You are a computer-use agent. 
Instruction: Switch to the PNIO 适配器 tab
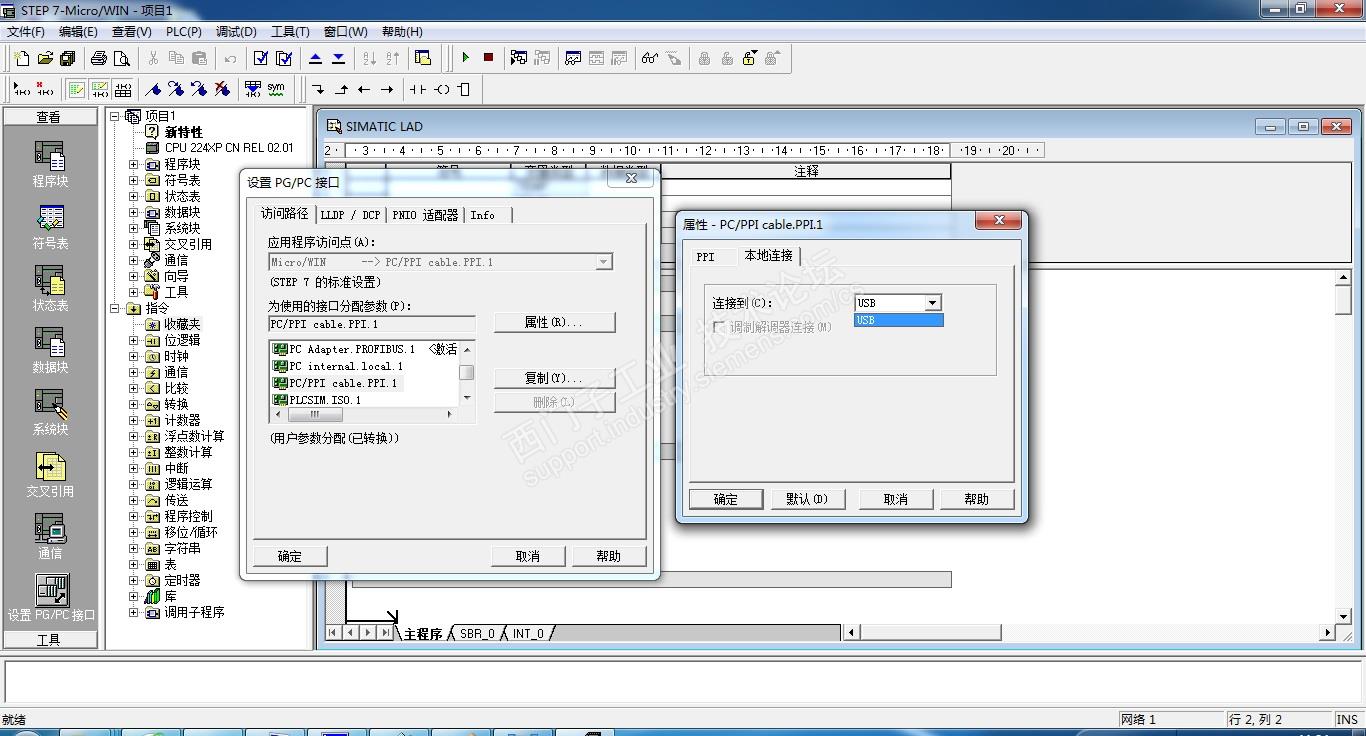(425, 215)
